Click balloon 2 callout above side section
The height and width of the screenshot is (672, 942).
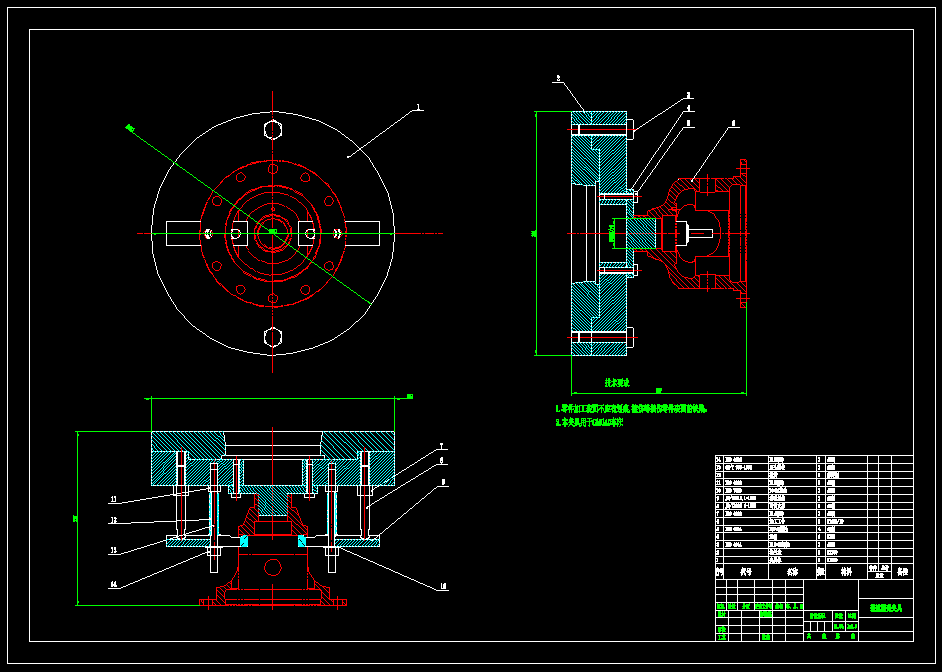coord(558,78)
